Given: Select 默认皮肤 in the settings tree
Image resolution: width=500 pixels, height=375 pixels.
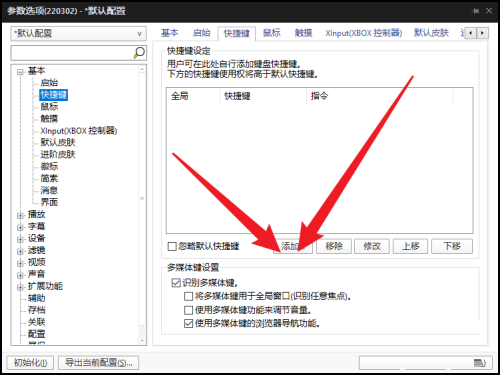Looking at the screenshot, I should pyautogui.click(x=58, y=142).
